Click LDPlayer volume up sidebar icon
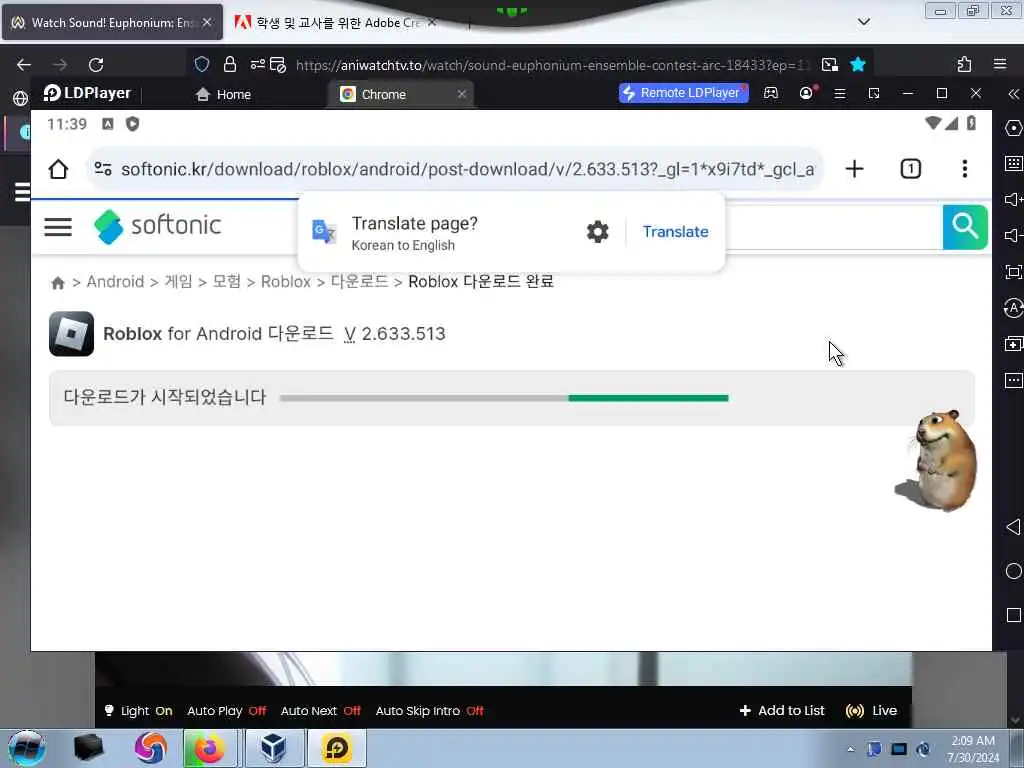Screen dimensions: 1024x768 (x=1013, y=199)
